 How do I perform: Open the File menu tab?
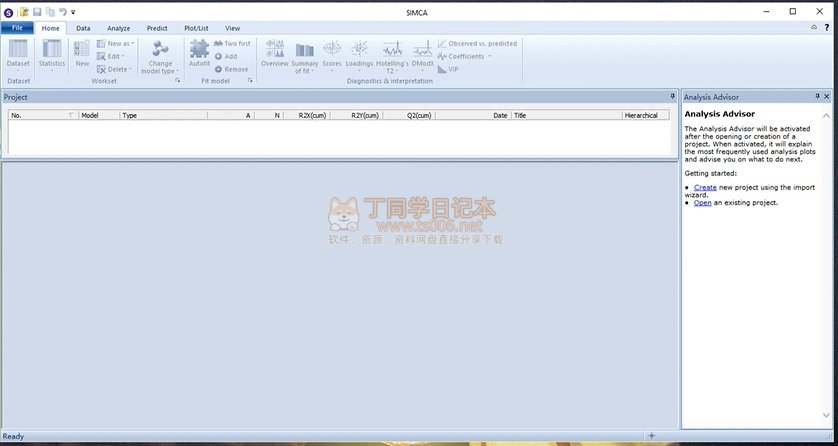click(x=17, y=28)
